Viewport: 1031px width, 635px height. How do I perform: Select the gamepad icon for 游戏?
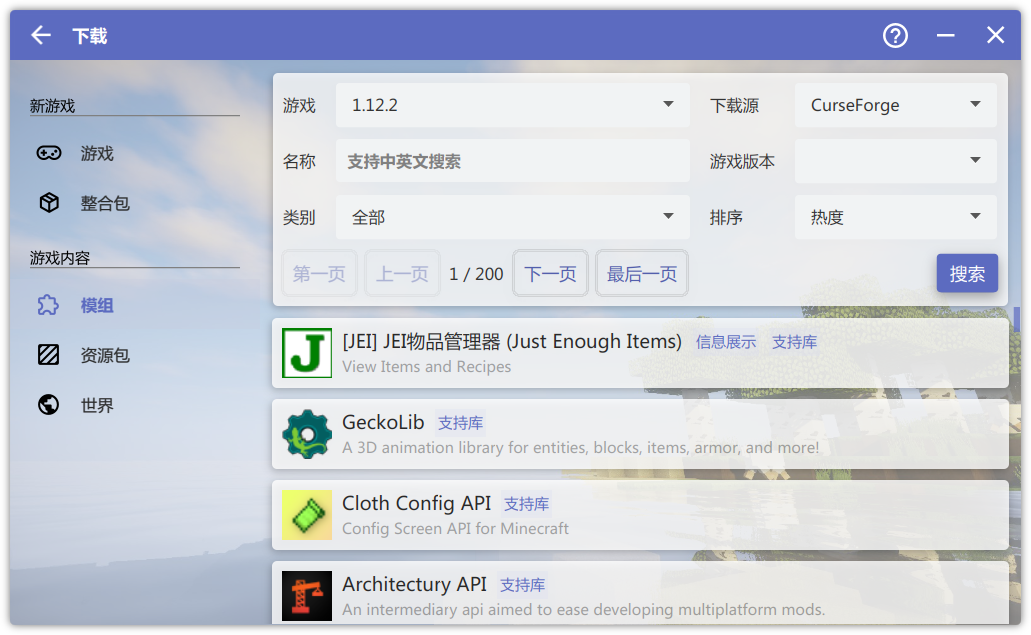point(49,154)
